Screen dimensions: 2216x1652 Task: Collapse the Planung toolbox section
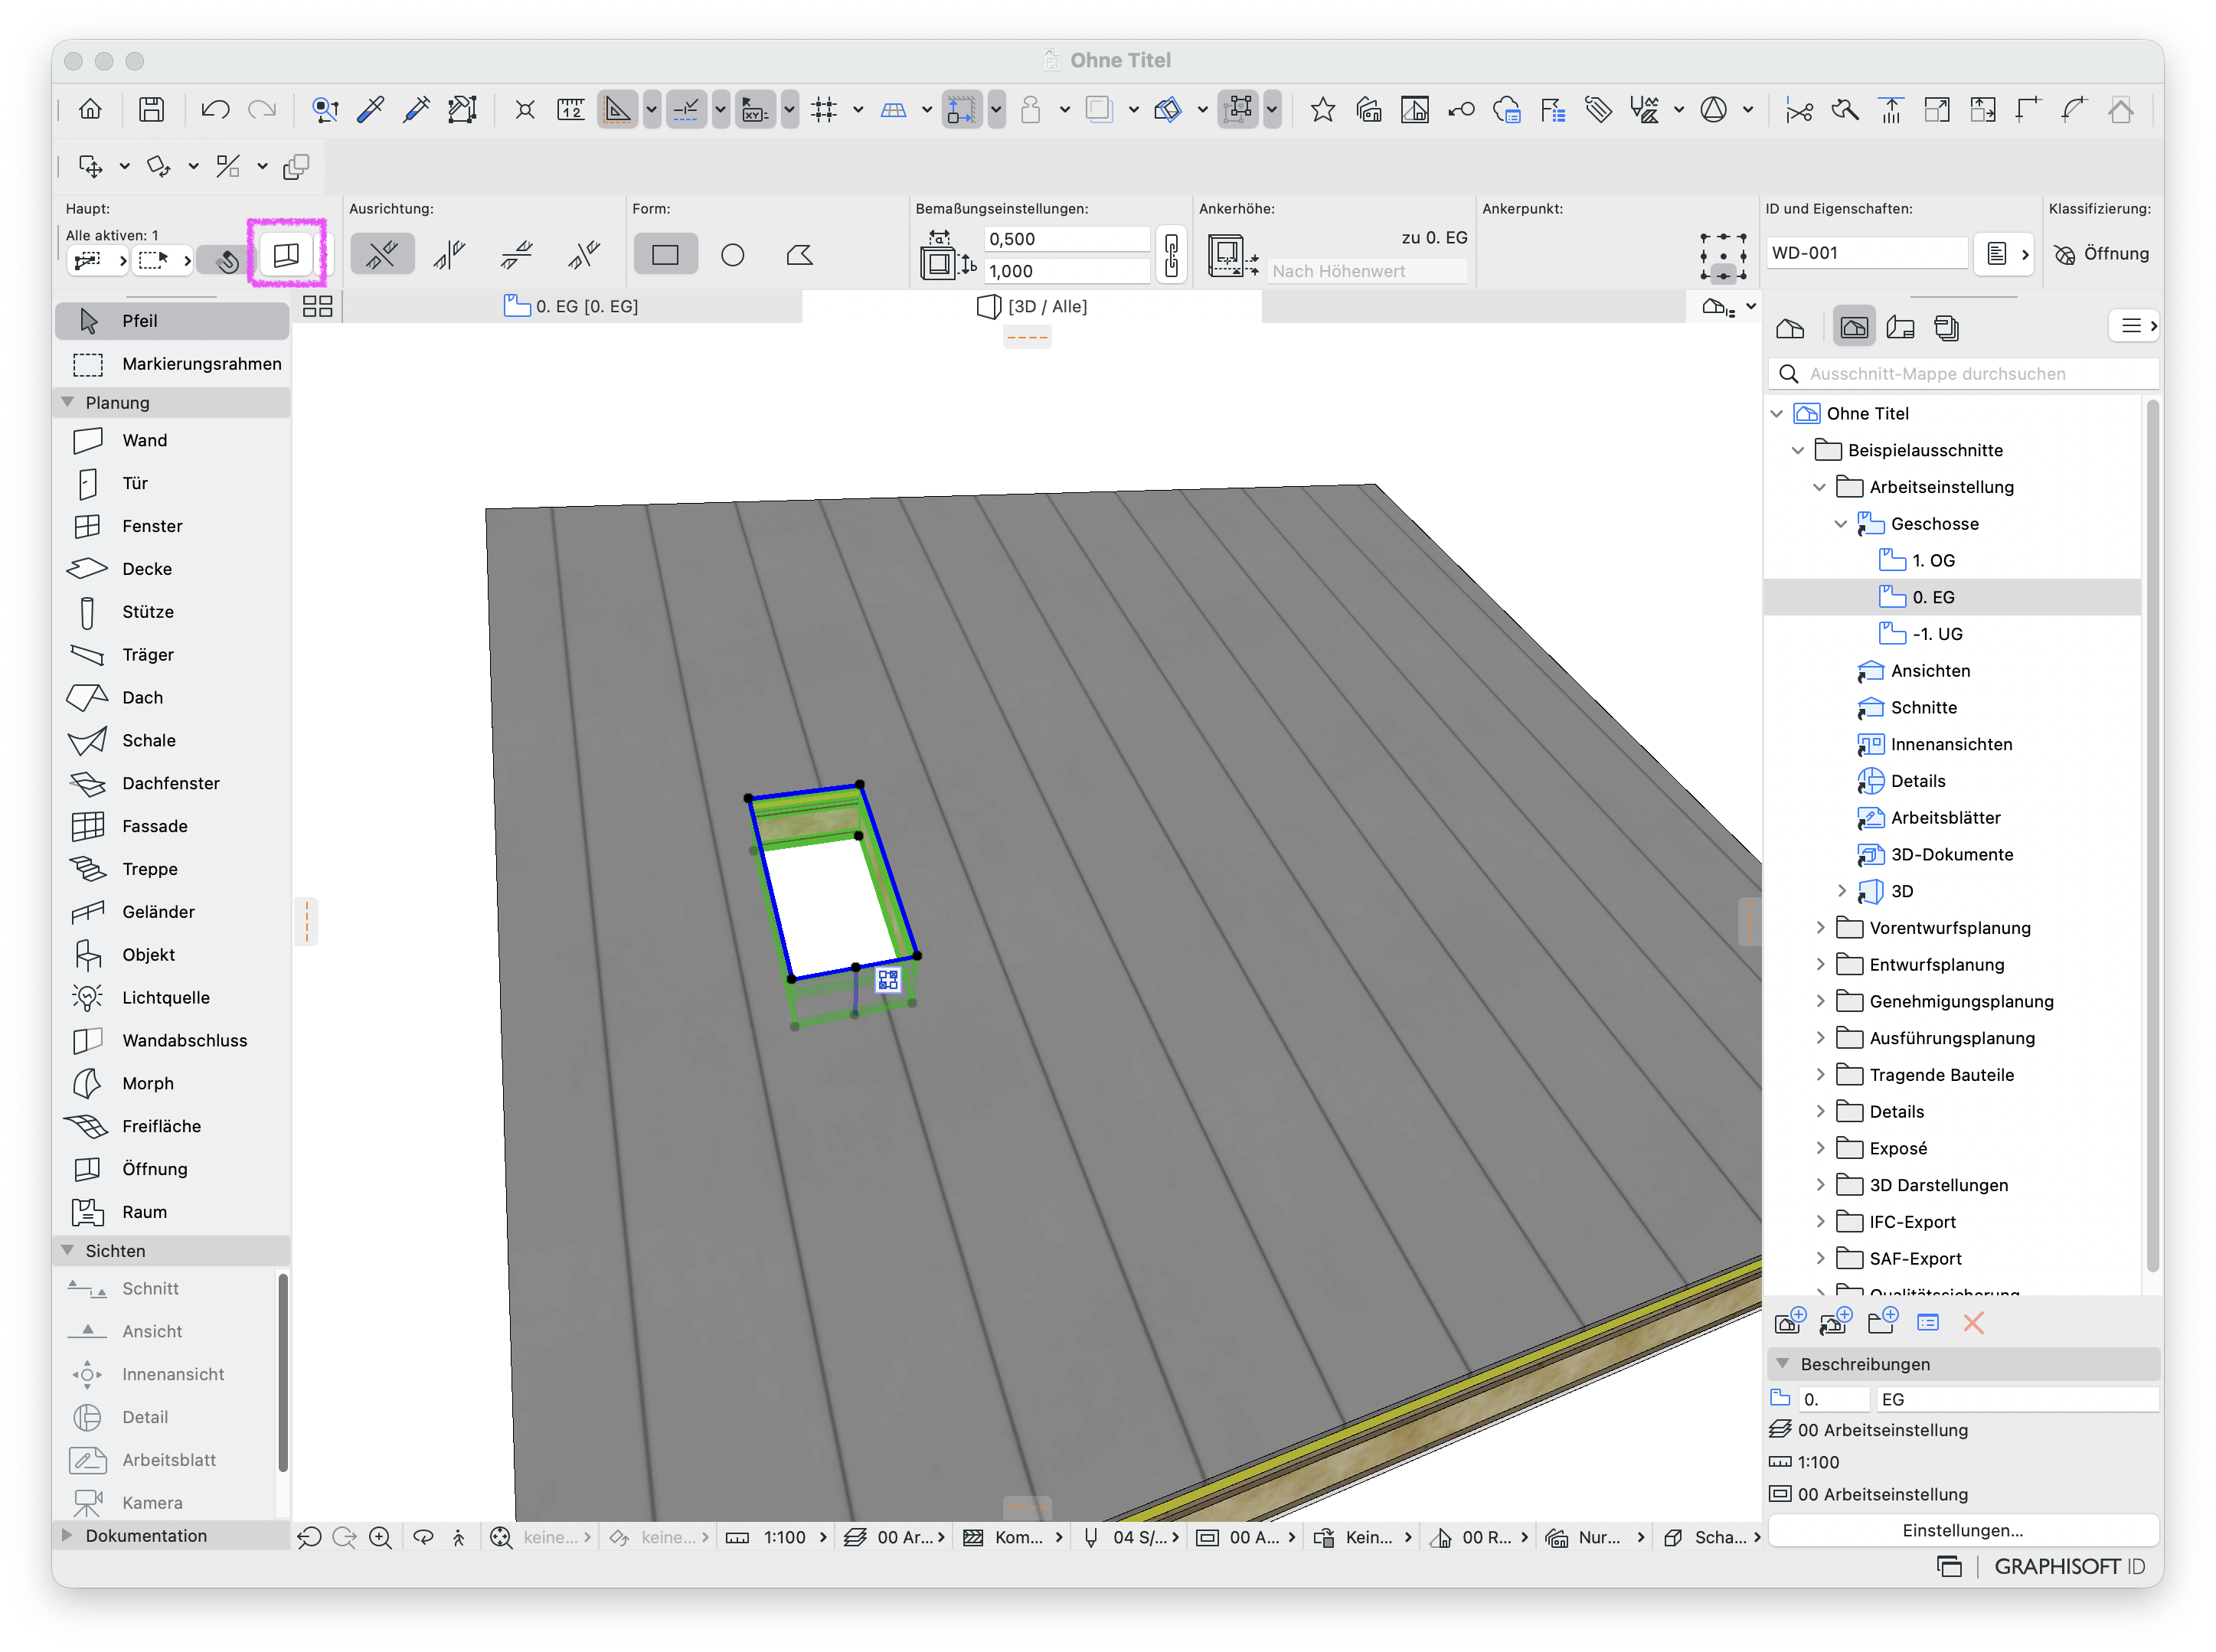(68, 402)
